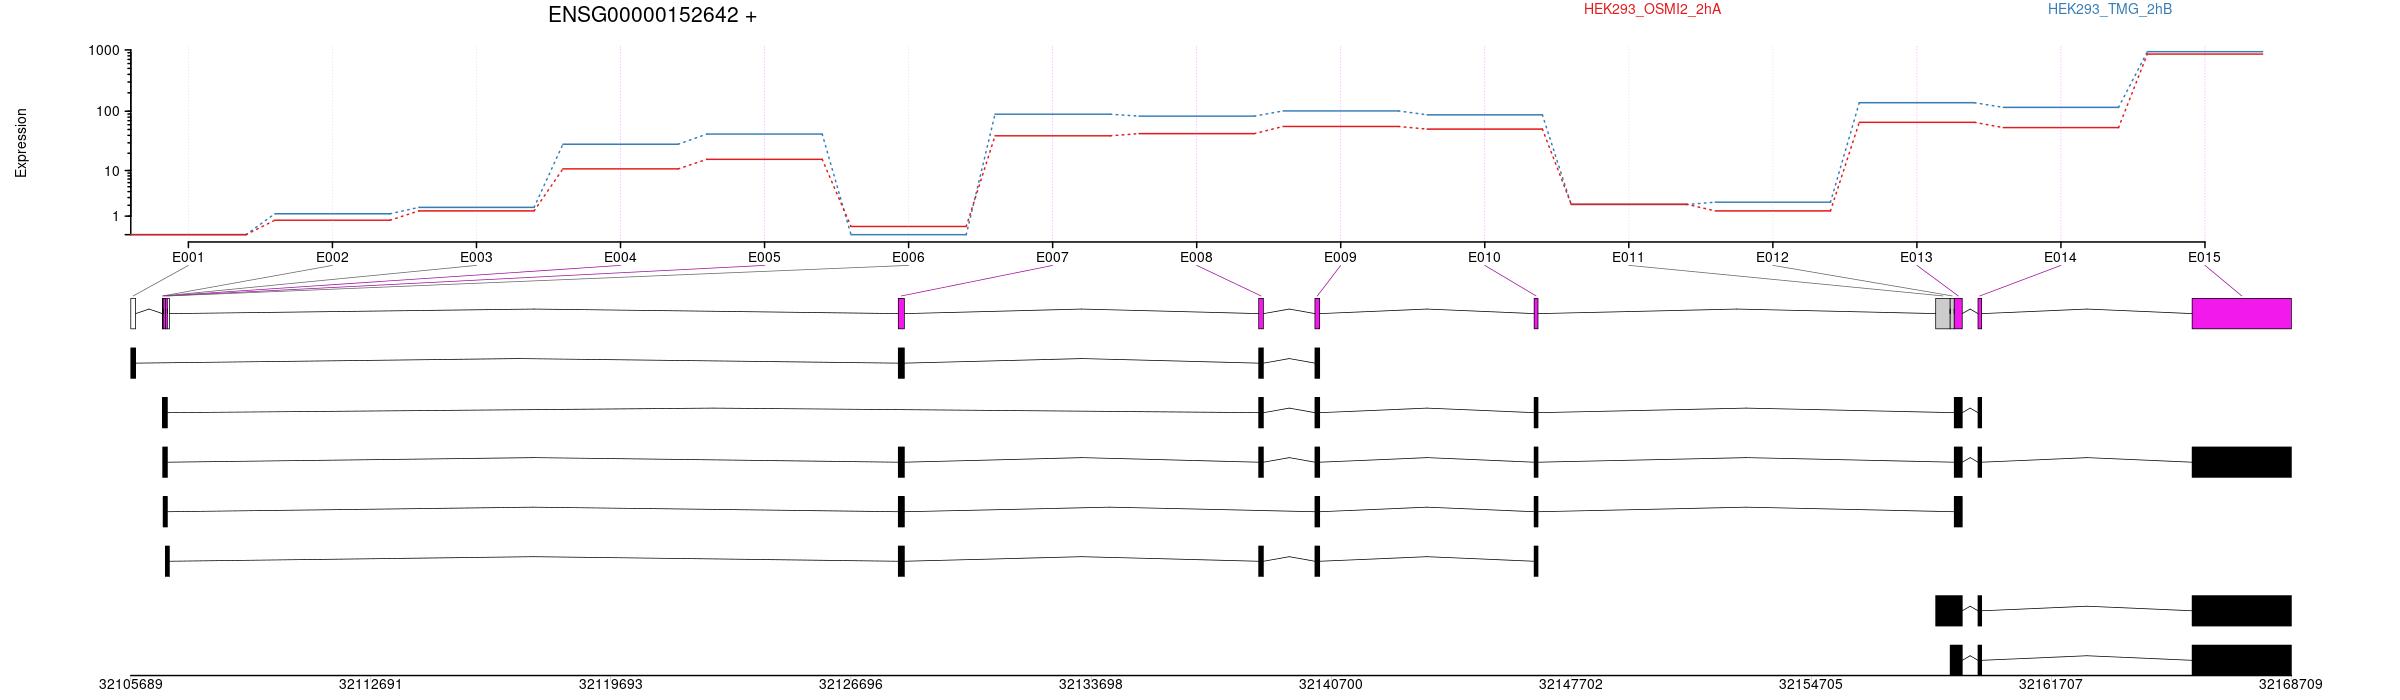
Task: Click genomic coordinate 32119693
Action: click(x=611, y=685)
